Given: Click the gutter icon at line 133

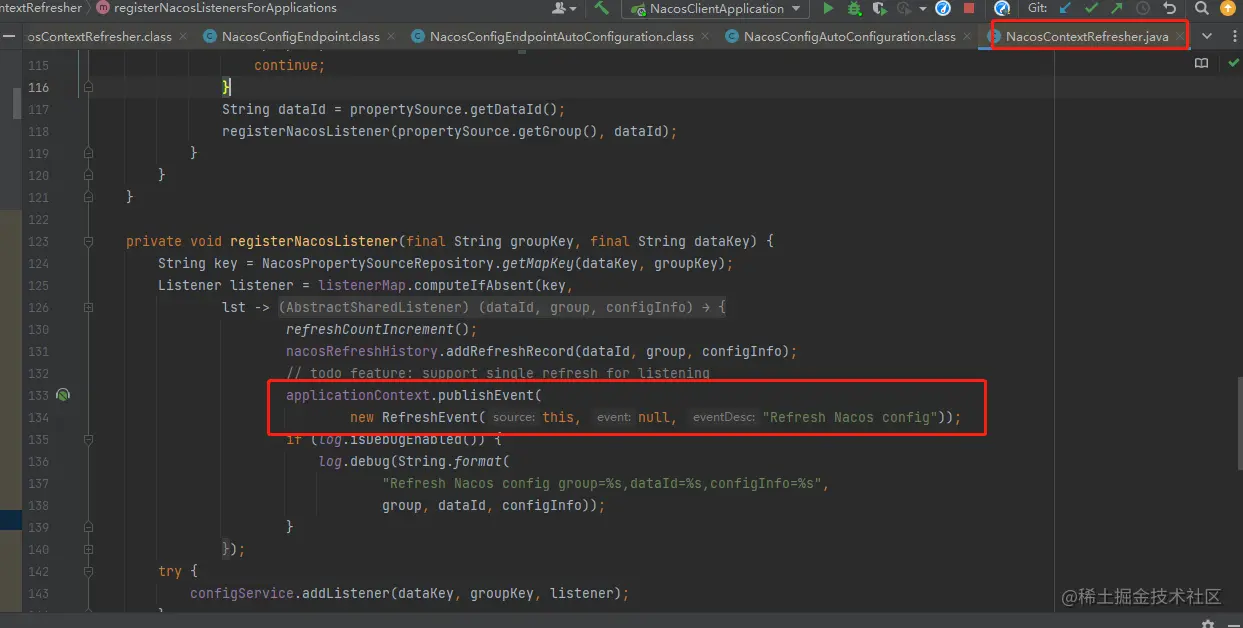Looking at the screenshot, I should point(63,395).
